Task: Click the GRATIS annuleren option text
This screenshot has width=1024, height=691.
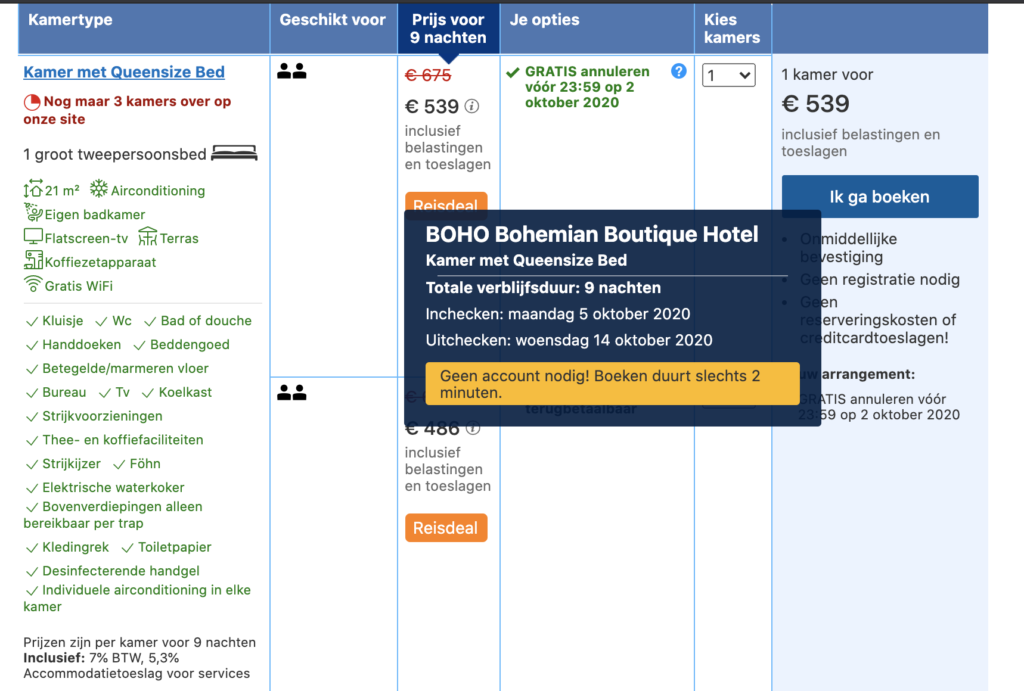Action: tap(587, 87)
